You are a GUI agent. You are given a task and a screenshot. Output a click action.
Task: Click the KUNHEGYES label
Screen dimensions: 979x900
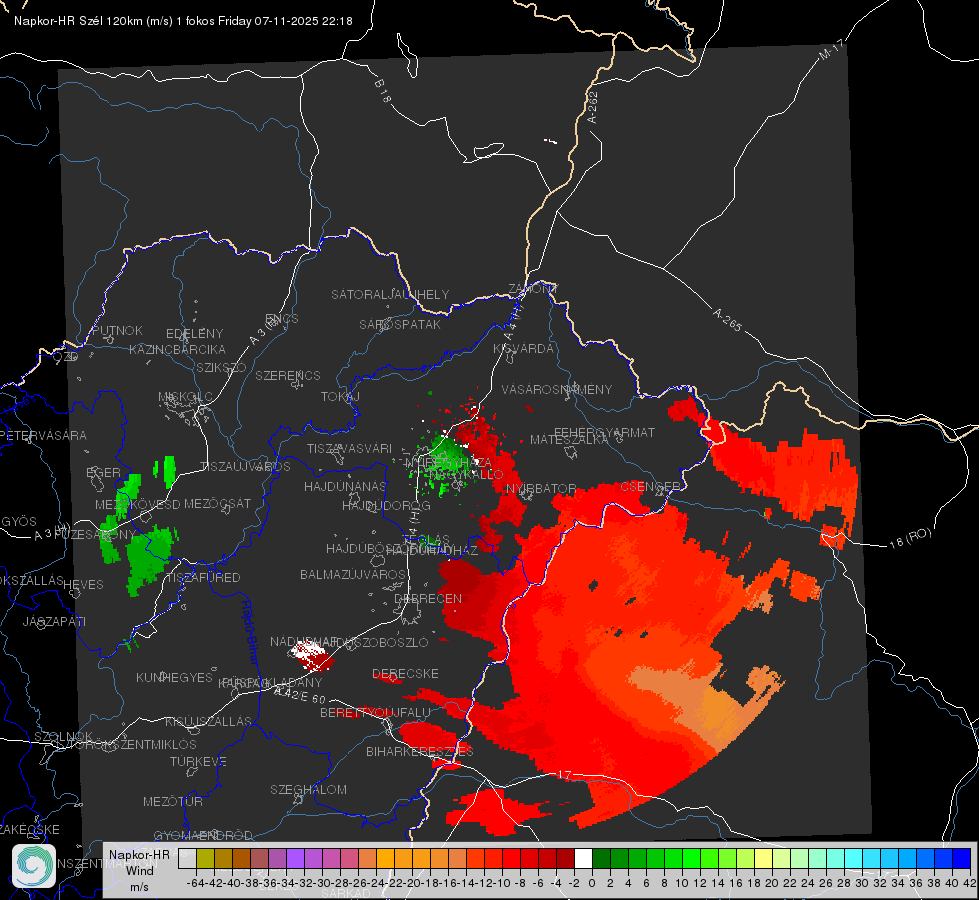tap(175, 677)
